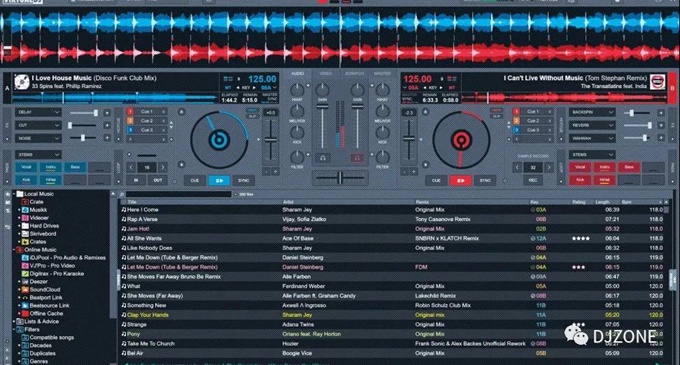Click the right deck CUE button

point(436,180)
